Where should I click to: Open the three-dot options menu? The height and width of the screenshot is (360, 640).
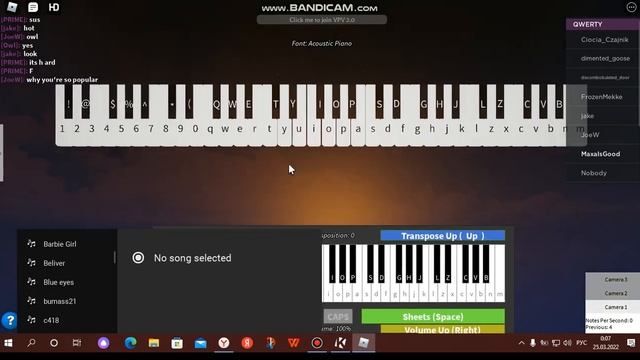pyautogui.click(x=631, y=7)
